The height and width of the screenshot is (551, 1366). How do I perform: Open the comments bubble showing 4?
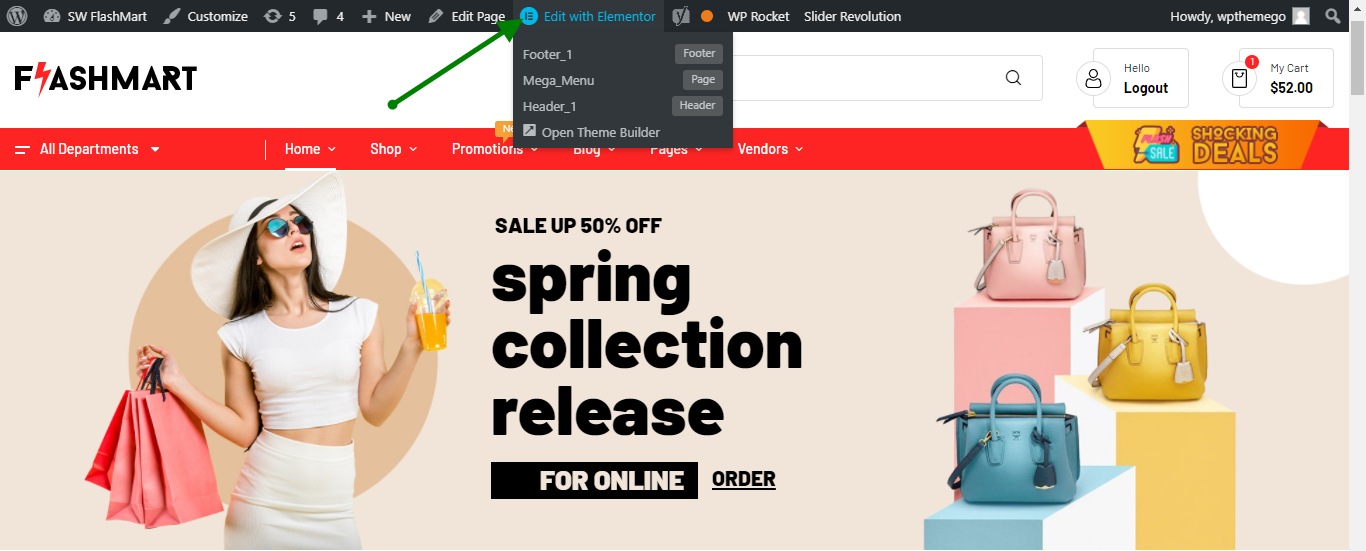[x=328, y=16]
